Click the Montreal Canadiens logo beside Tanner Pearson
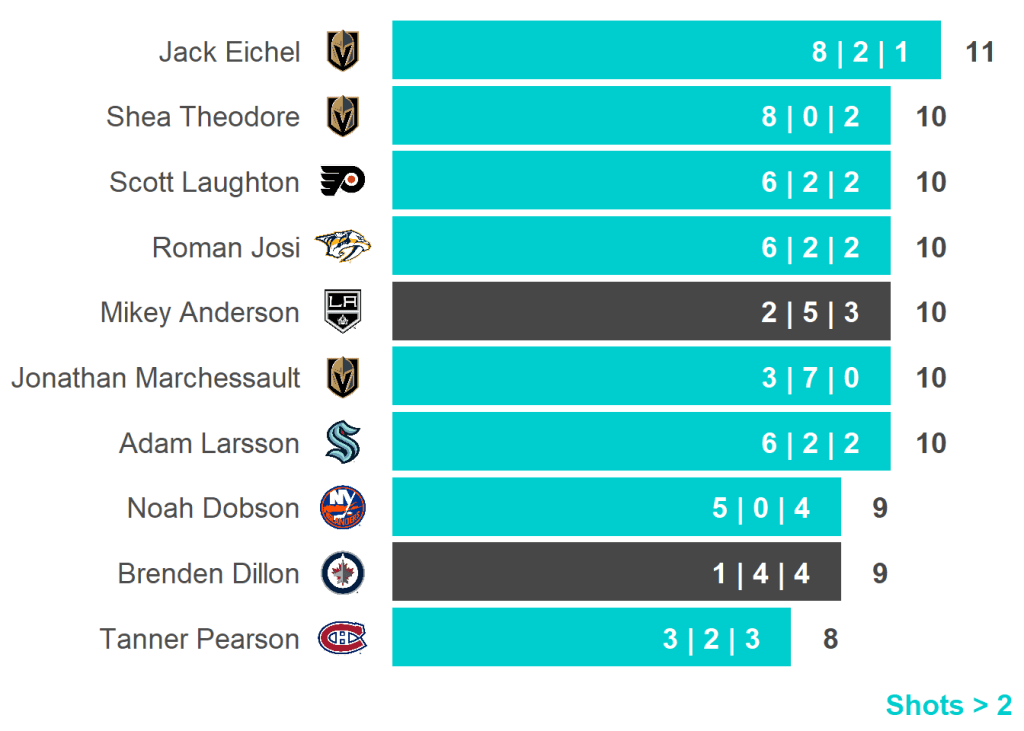The image size is (1024, 731). [343, 638]
